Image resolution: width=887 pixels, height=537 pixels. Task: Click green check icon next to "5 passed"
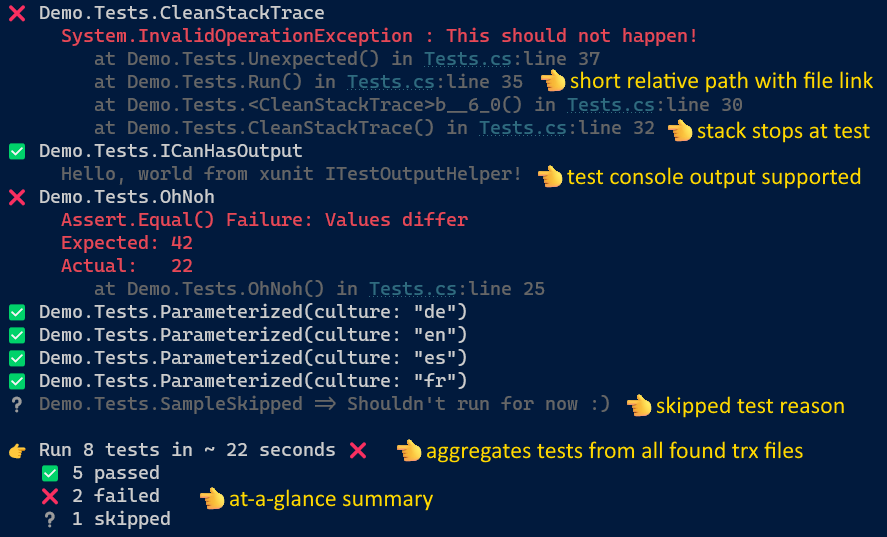coord(49,473)
